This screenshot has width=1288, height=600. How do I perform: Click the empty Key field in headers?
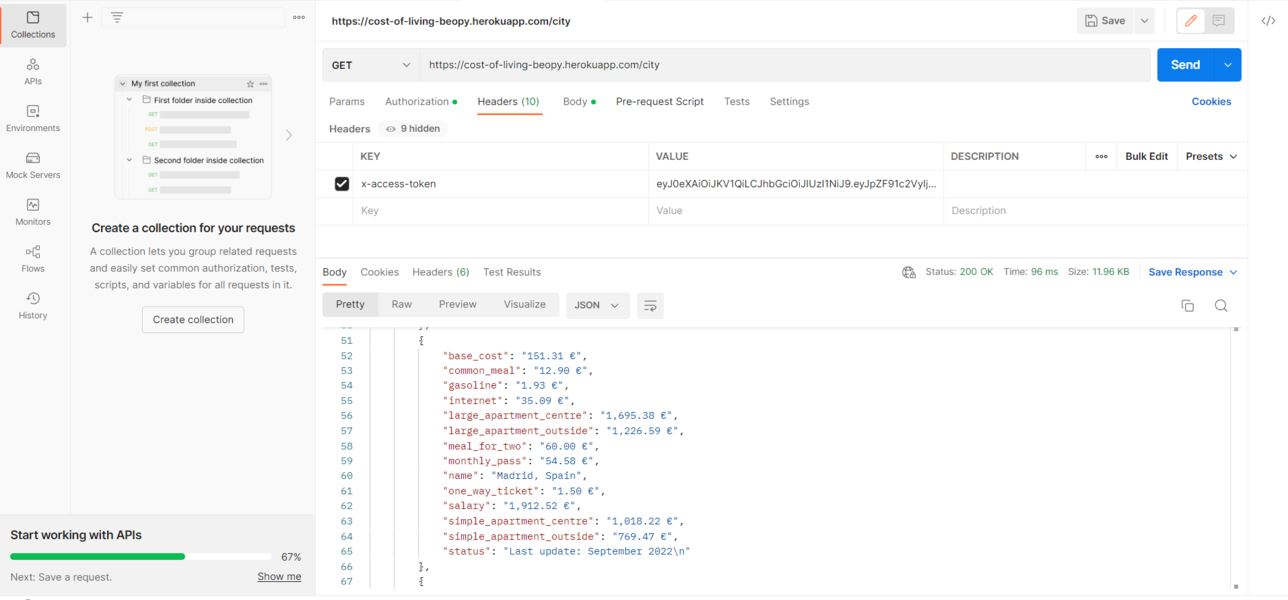pyautogui.click(x=500, y=211)
